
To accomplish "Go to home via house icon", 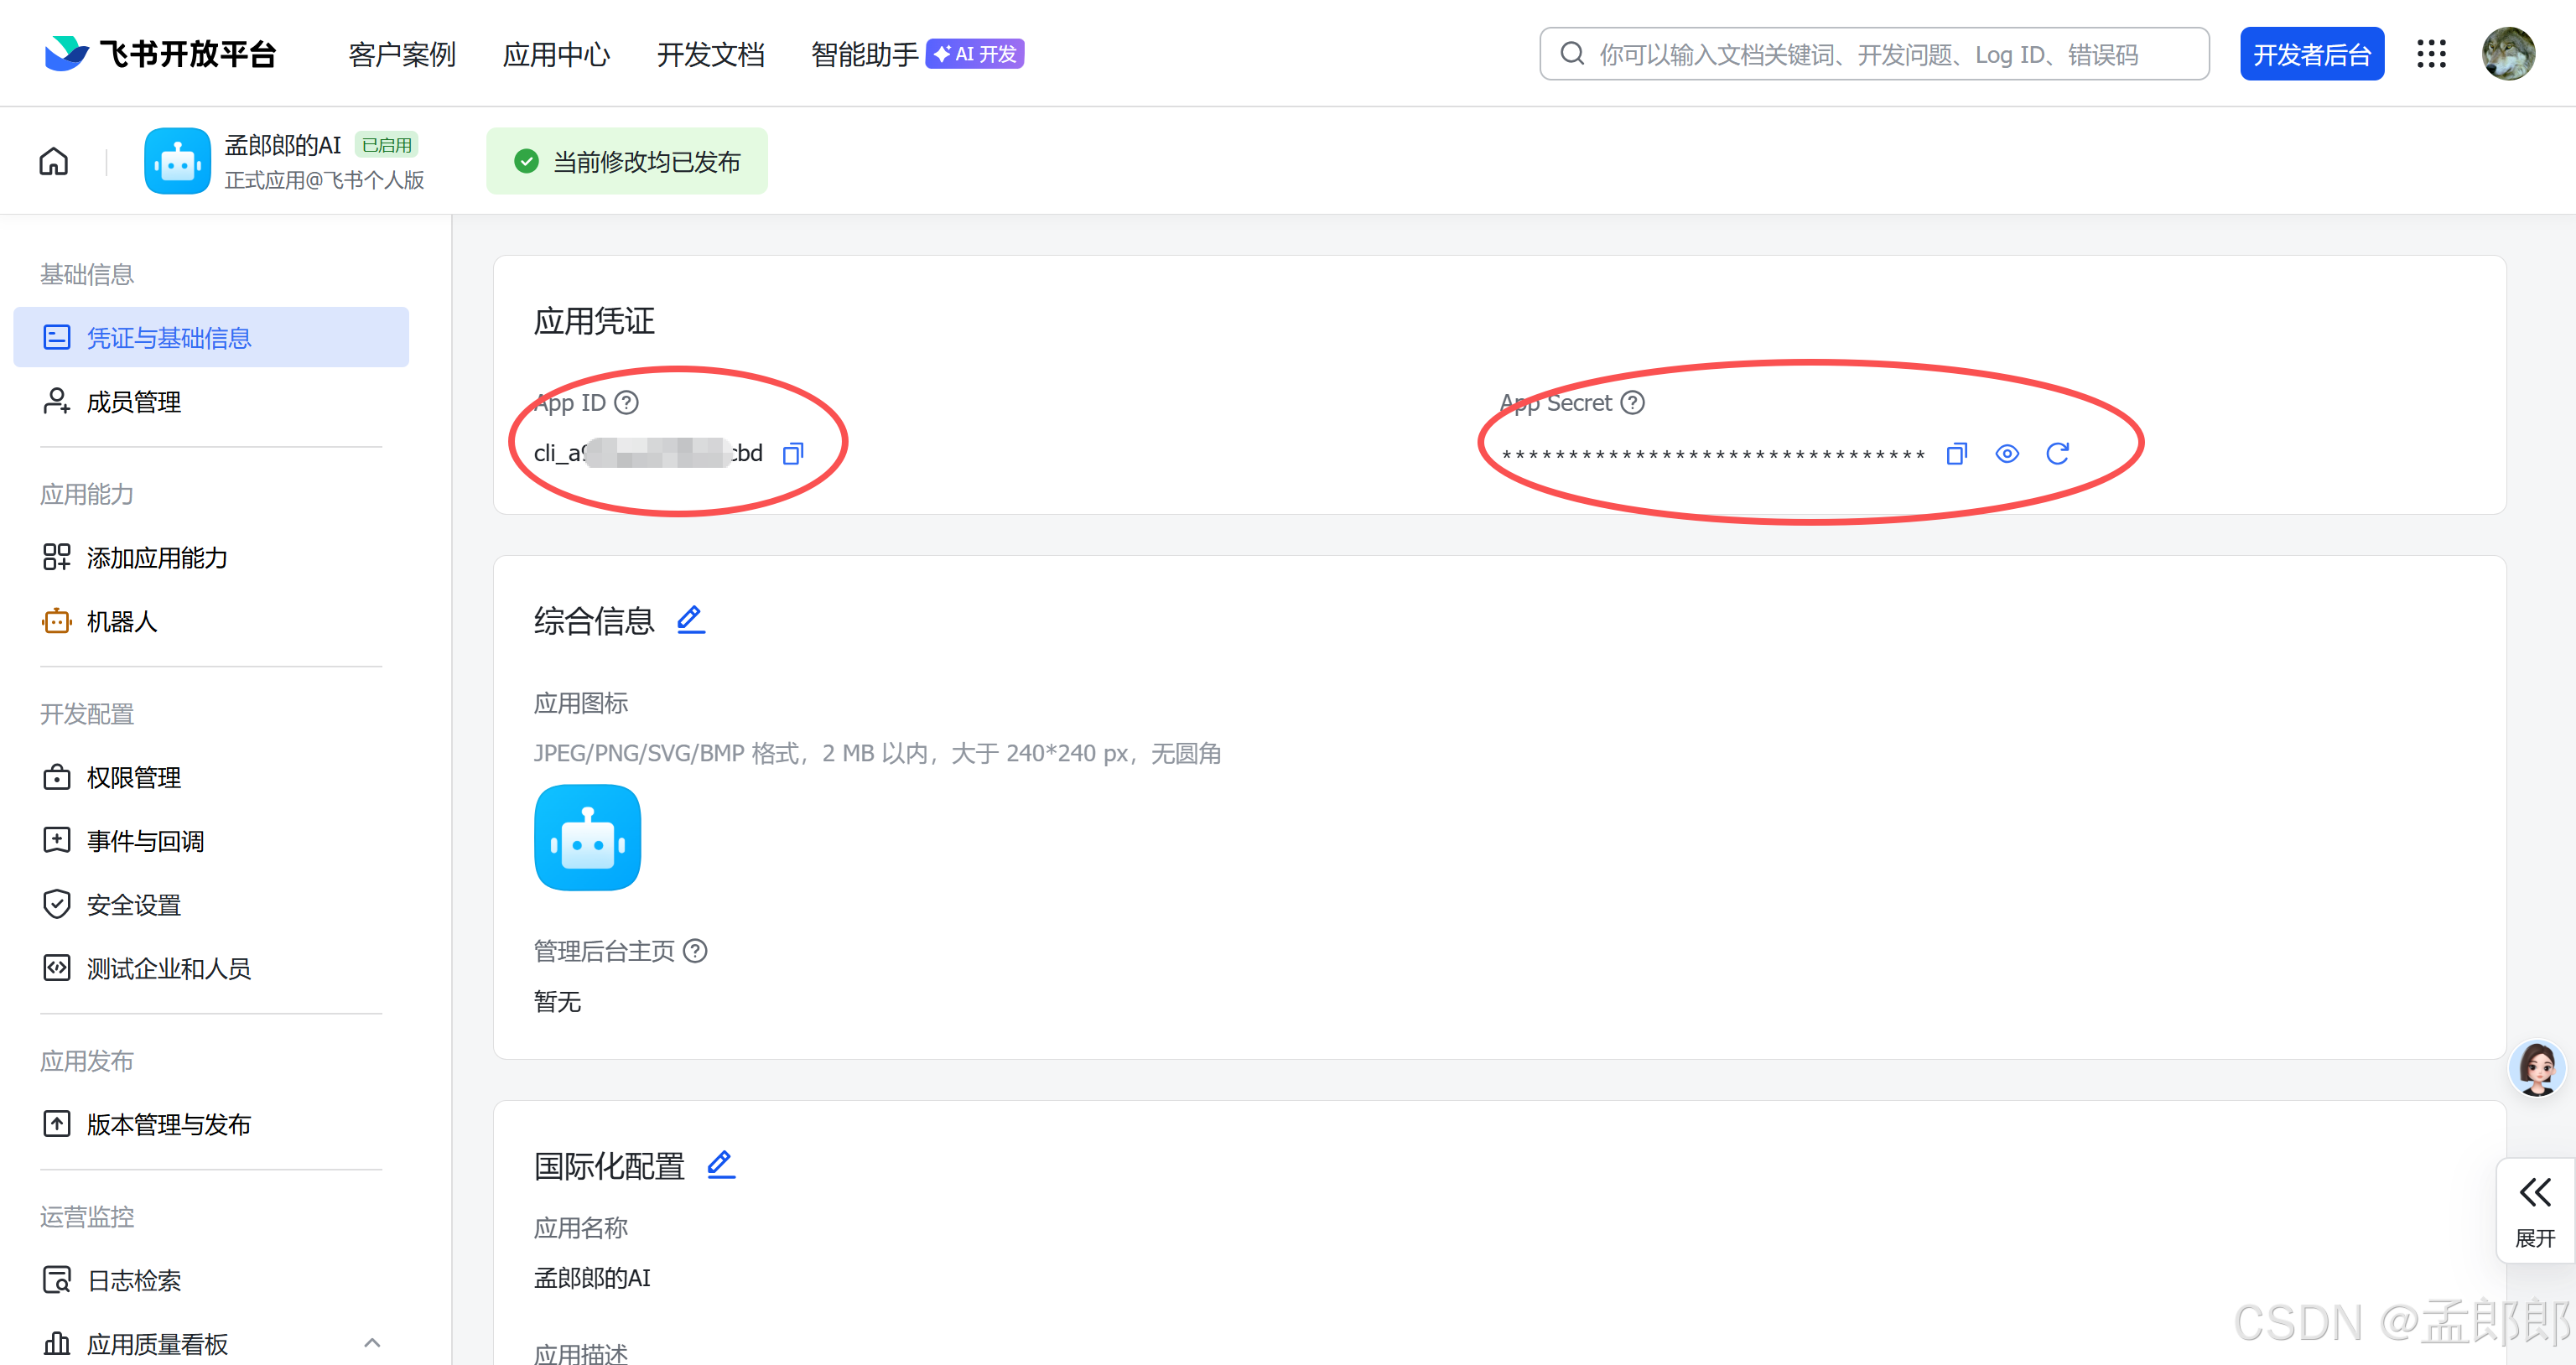I will pyautogui.click(x=54, y=161).
